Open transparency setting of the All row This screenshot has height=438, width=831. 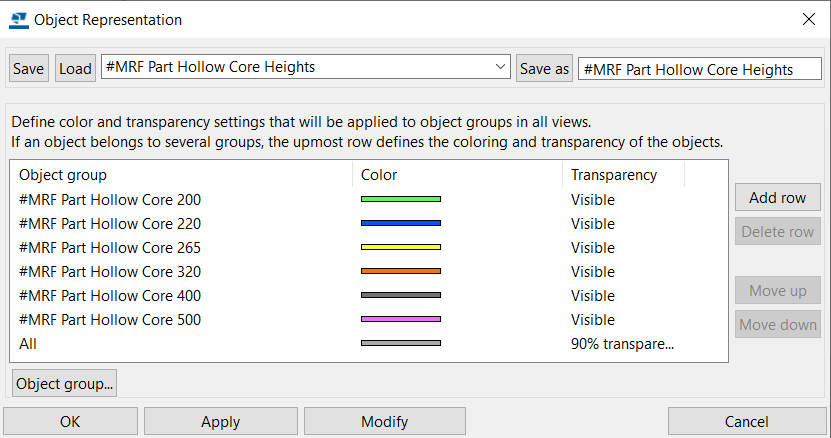[x=622, y=344]
